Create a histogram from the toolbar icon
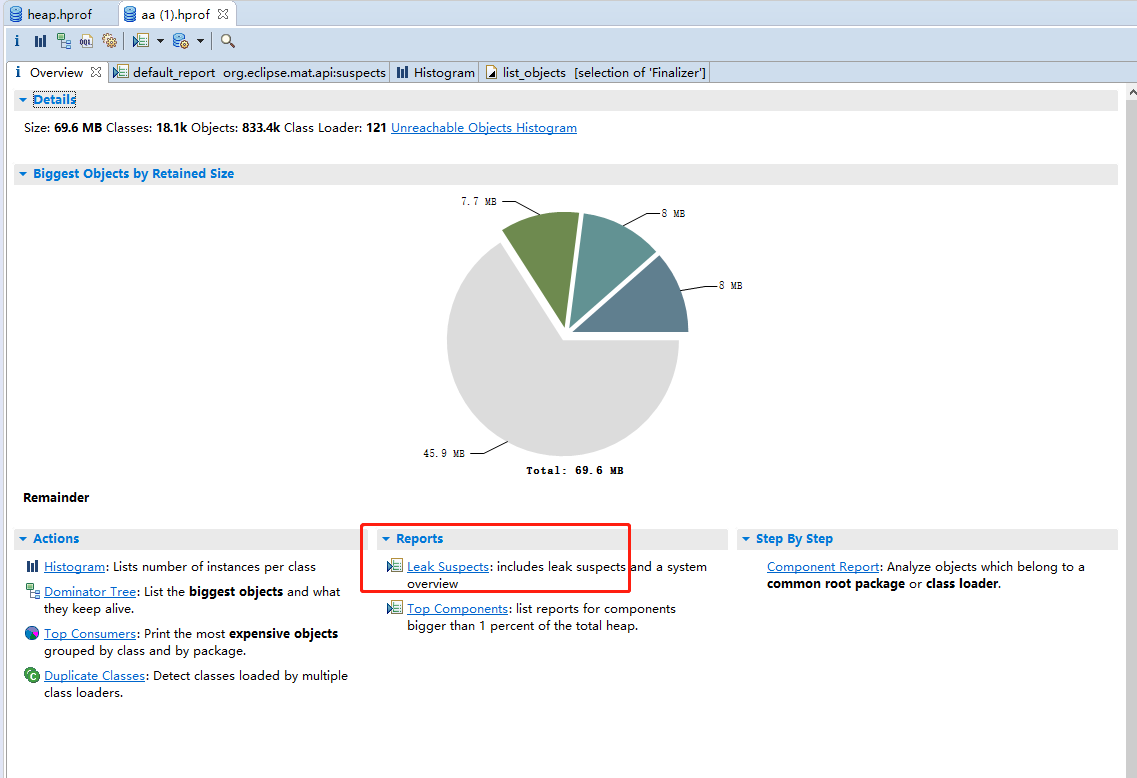Viewport: 1137px width, 778px height. pyautogui.click(x=40, y=41)
